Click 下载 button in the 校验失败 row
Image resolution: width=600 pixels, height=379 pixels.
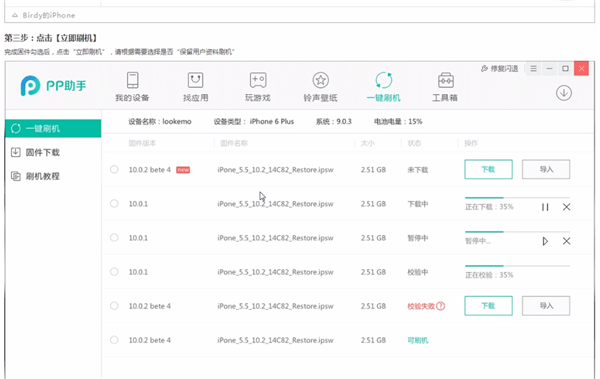pos(488,305)
